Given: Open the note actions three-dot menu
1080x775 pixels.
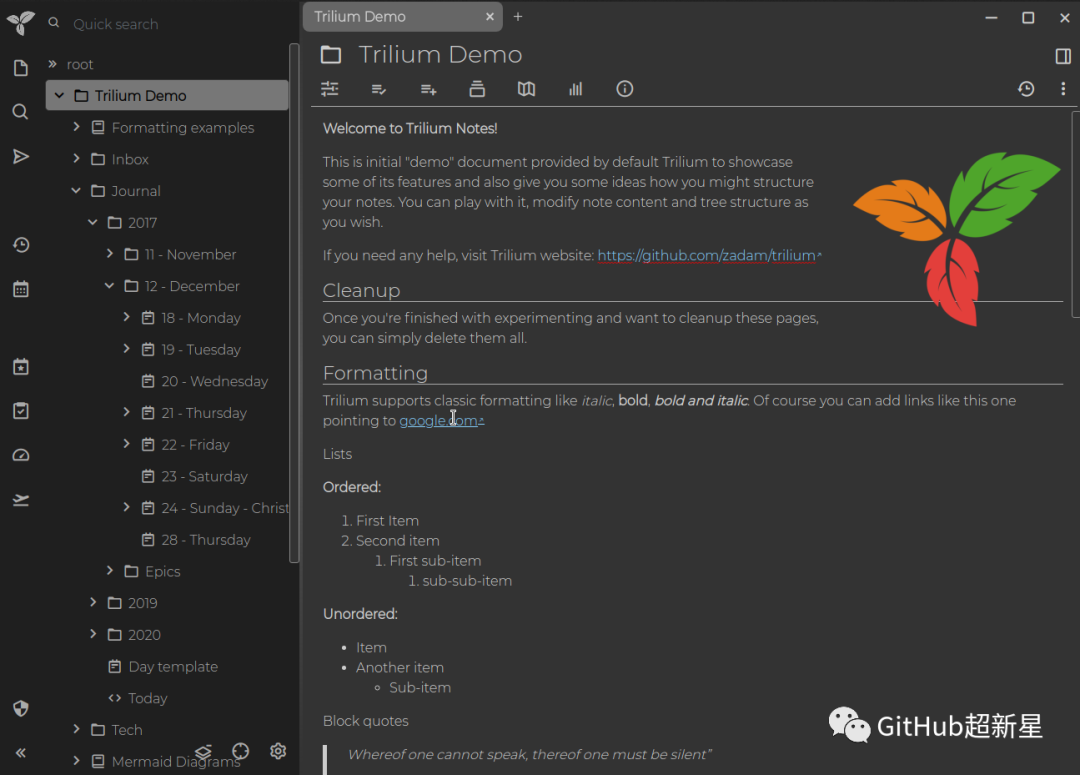Looking at the screenshot, I should tap(1063, 89).
